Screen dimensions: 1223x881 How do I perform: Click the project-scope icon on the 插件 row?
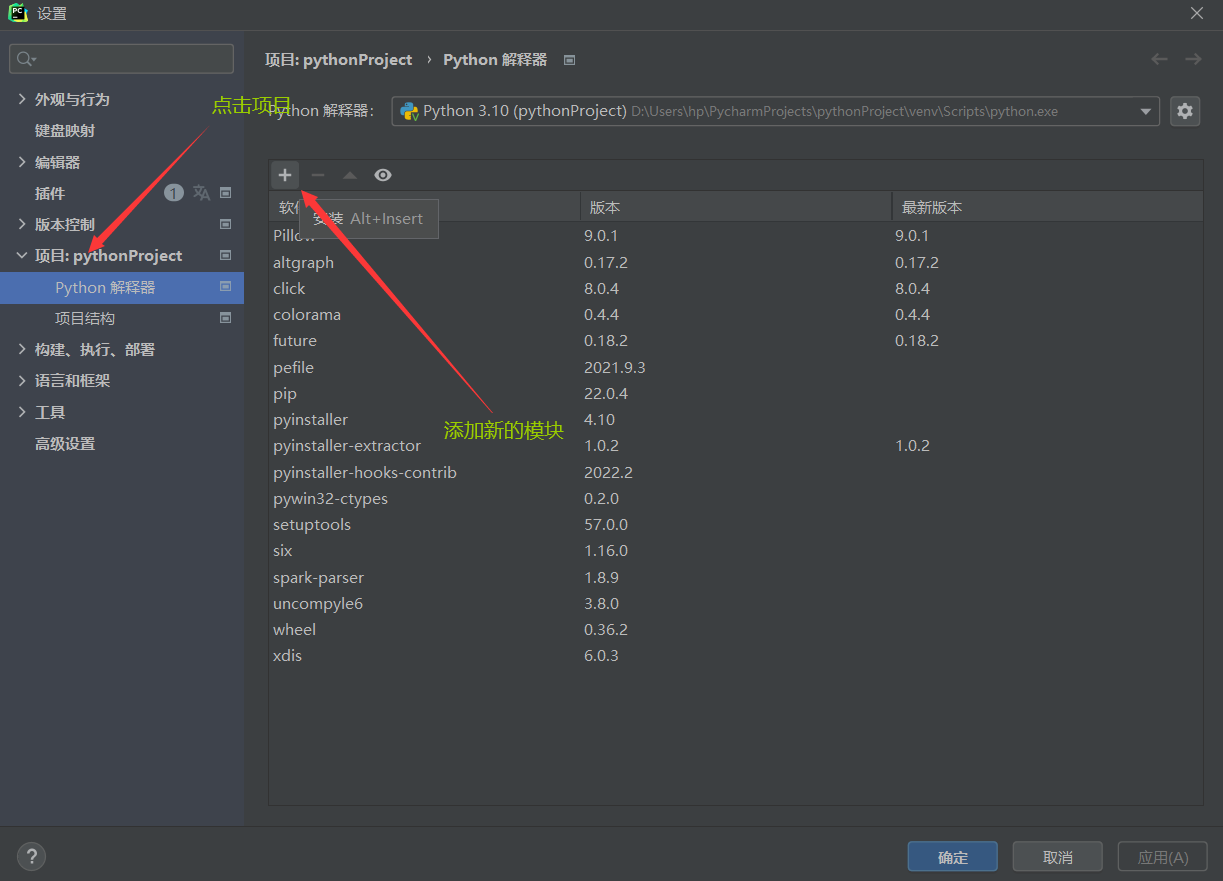click(x=226, y=193)
